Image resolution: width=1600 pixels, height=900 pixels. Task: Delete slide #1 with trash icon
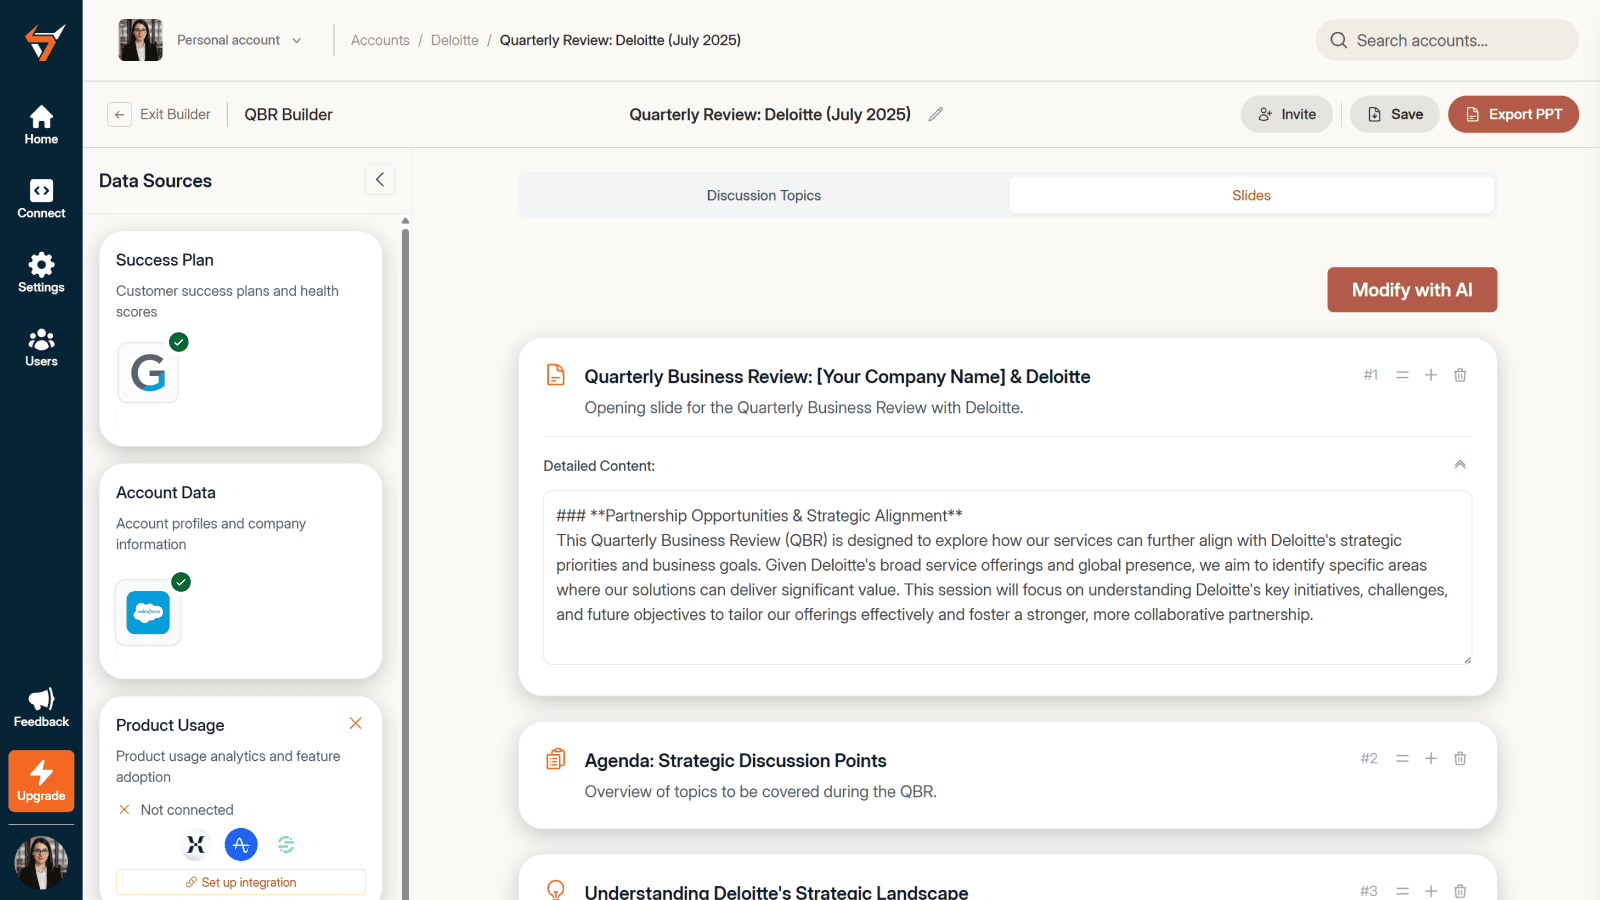pos(1460,375)
